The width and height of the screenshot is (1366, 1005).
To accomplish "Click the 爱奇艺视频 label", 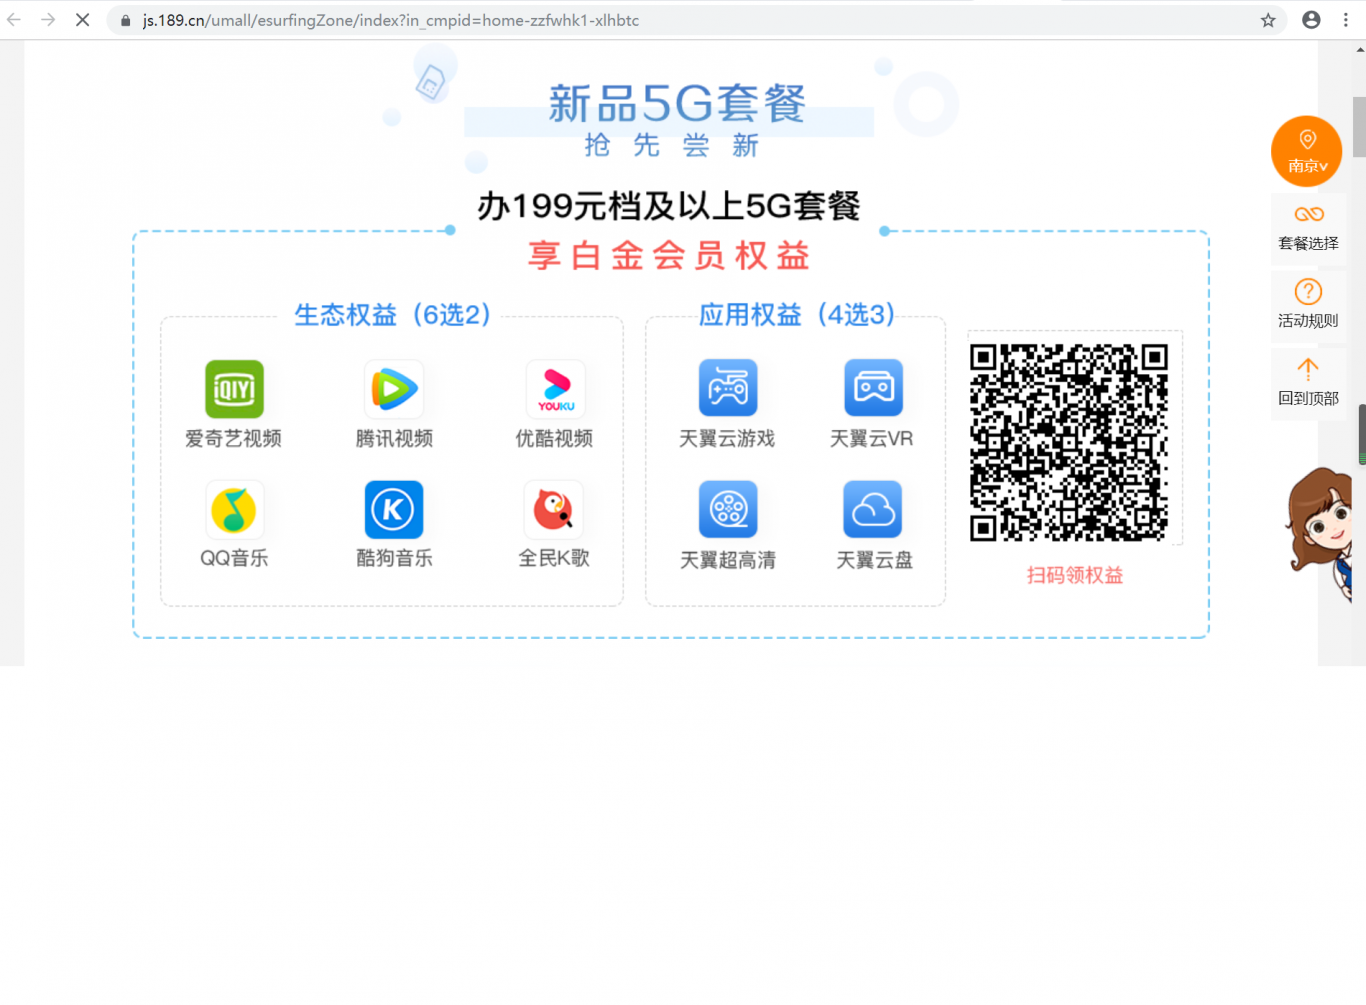I will 233,438.
